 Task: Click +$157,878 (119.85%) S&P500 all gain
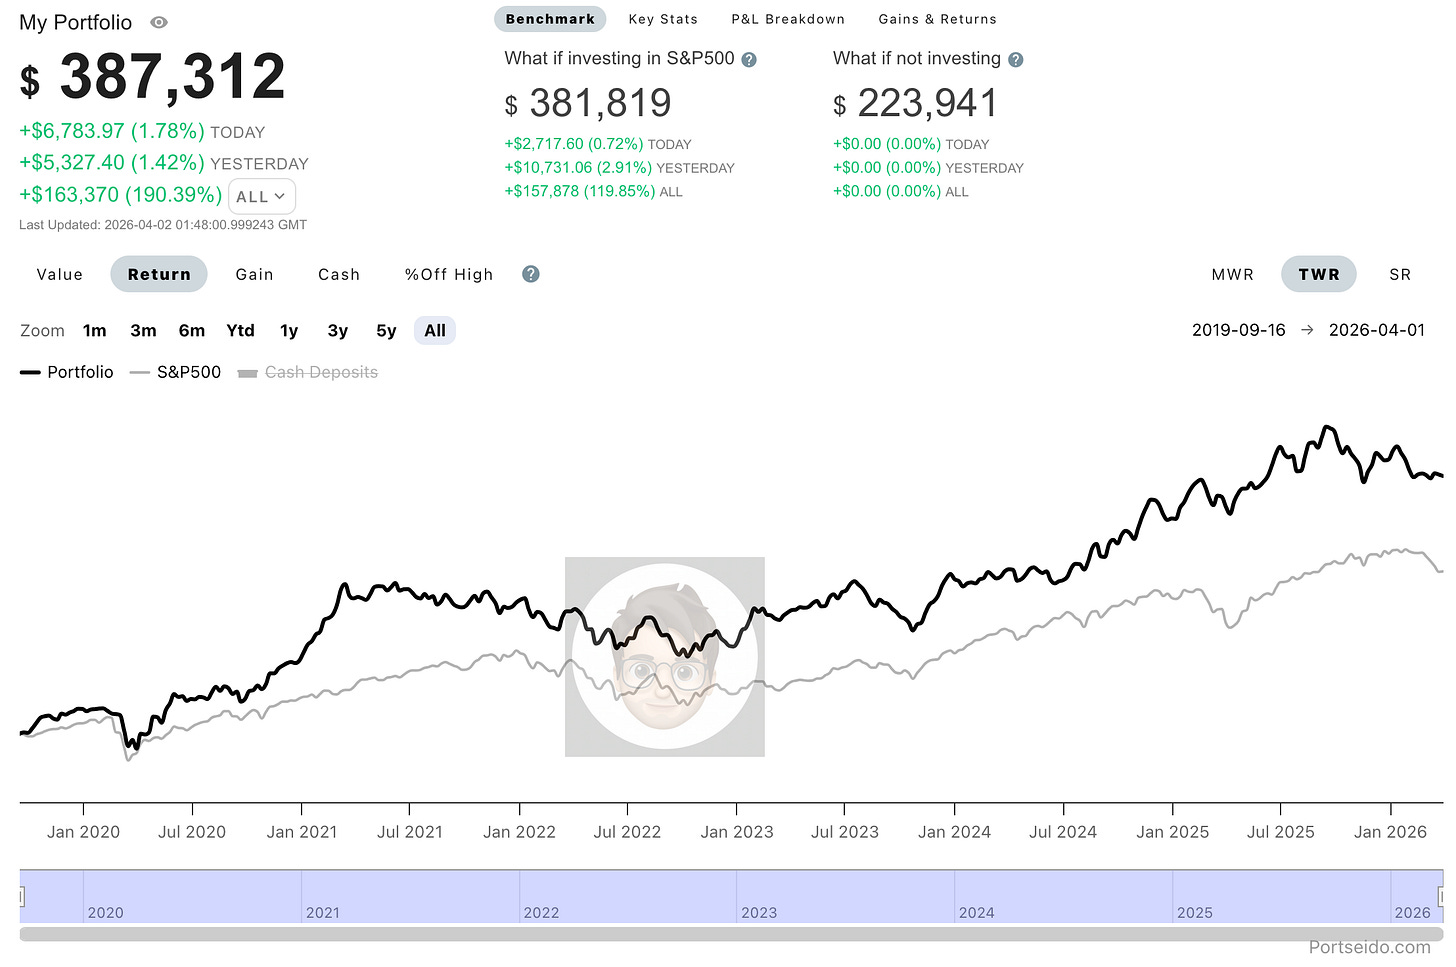[580, 191]
